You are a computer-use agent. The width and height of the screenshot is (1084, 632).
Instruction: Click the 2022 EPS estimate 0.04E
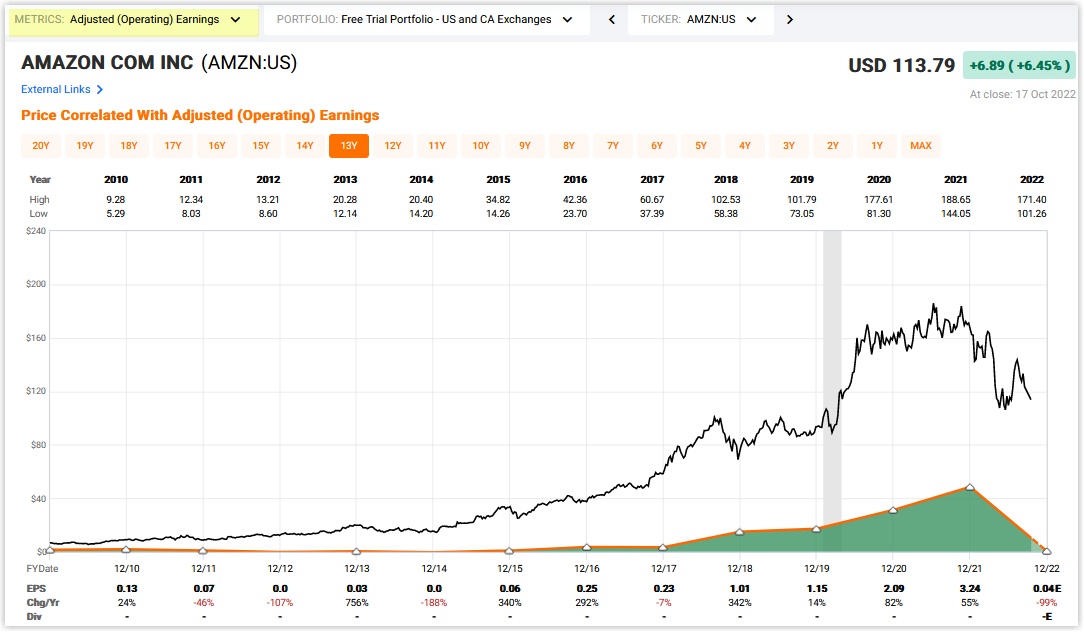tap(1047, 588)
